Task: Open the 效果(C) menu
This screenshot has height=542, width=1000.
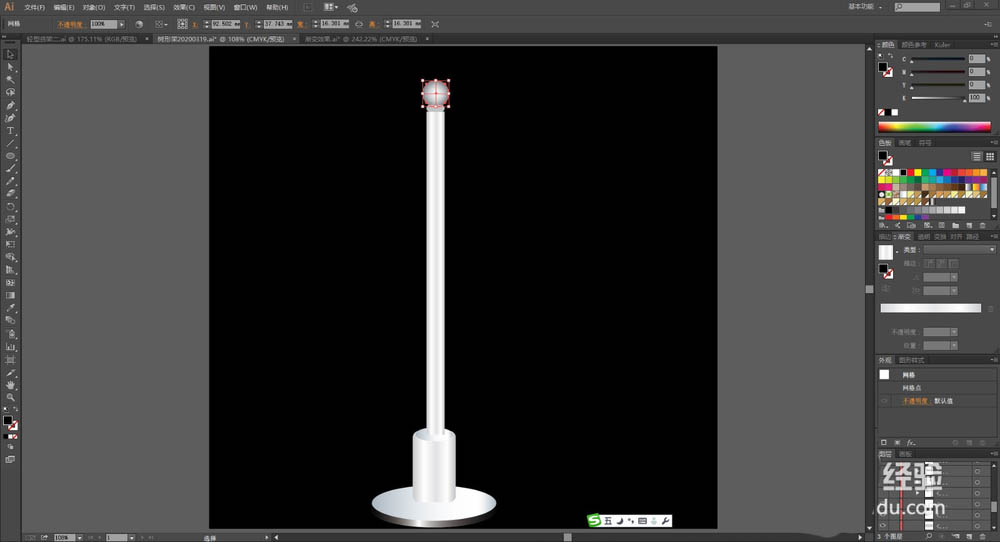Action: pyautogui.click(x=184, y=8)
